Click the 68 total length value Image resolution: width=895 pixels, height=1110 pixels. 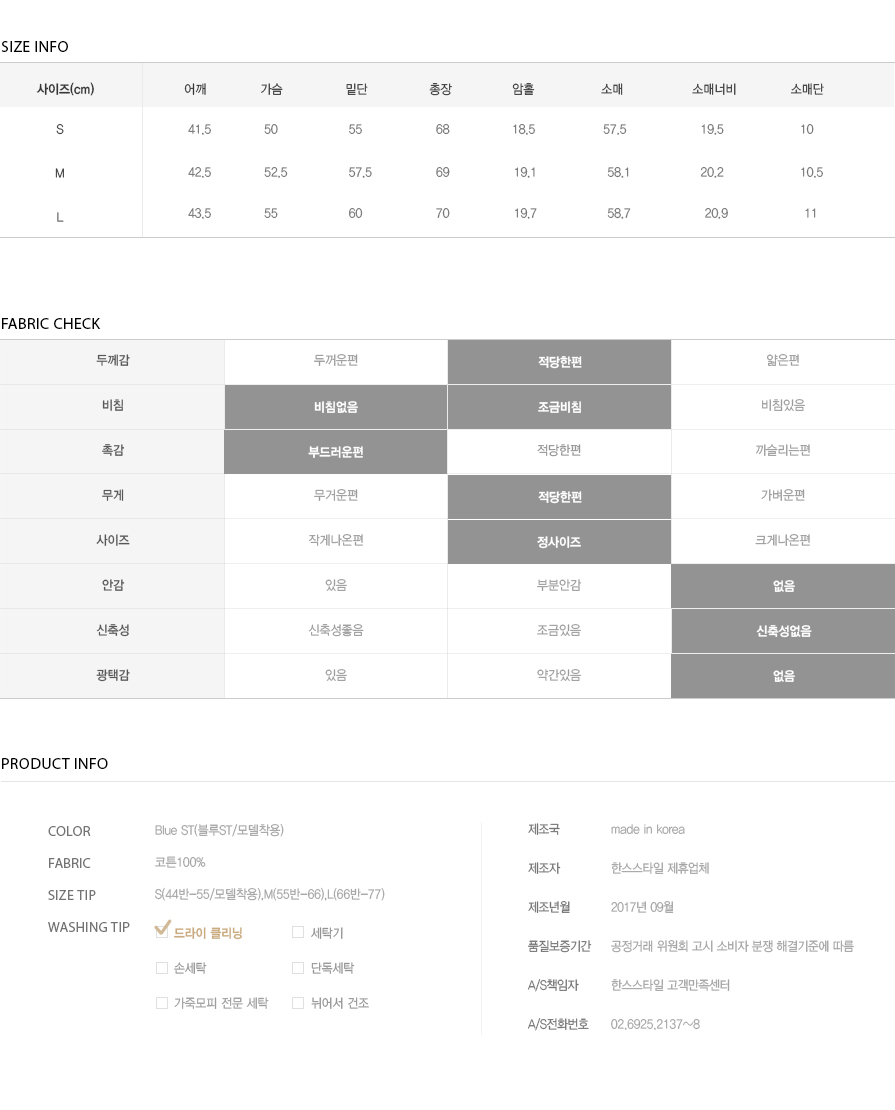point(443,130)
